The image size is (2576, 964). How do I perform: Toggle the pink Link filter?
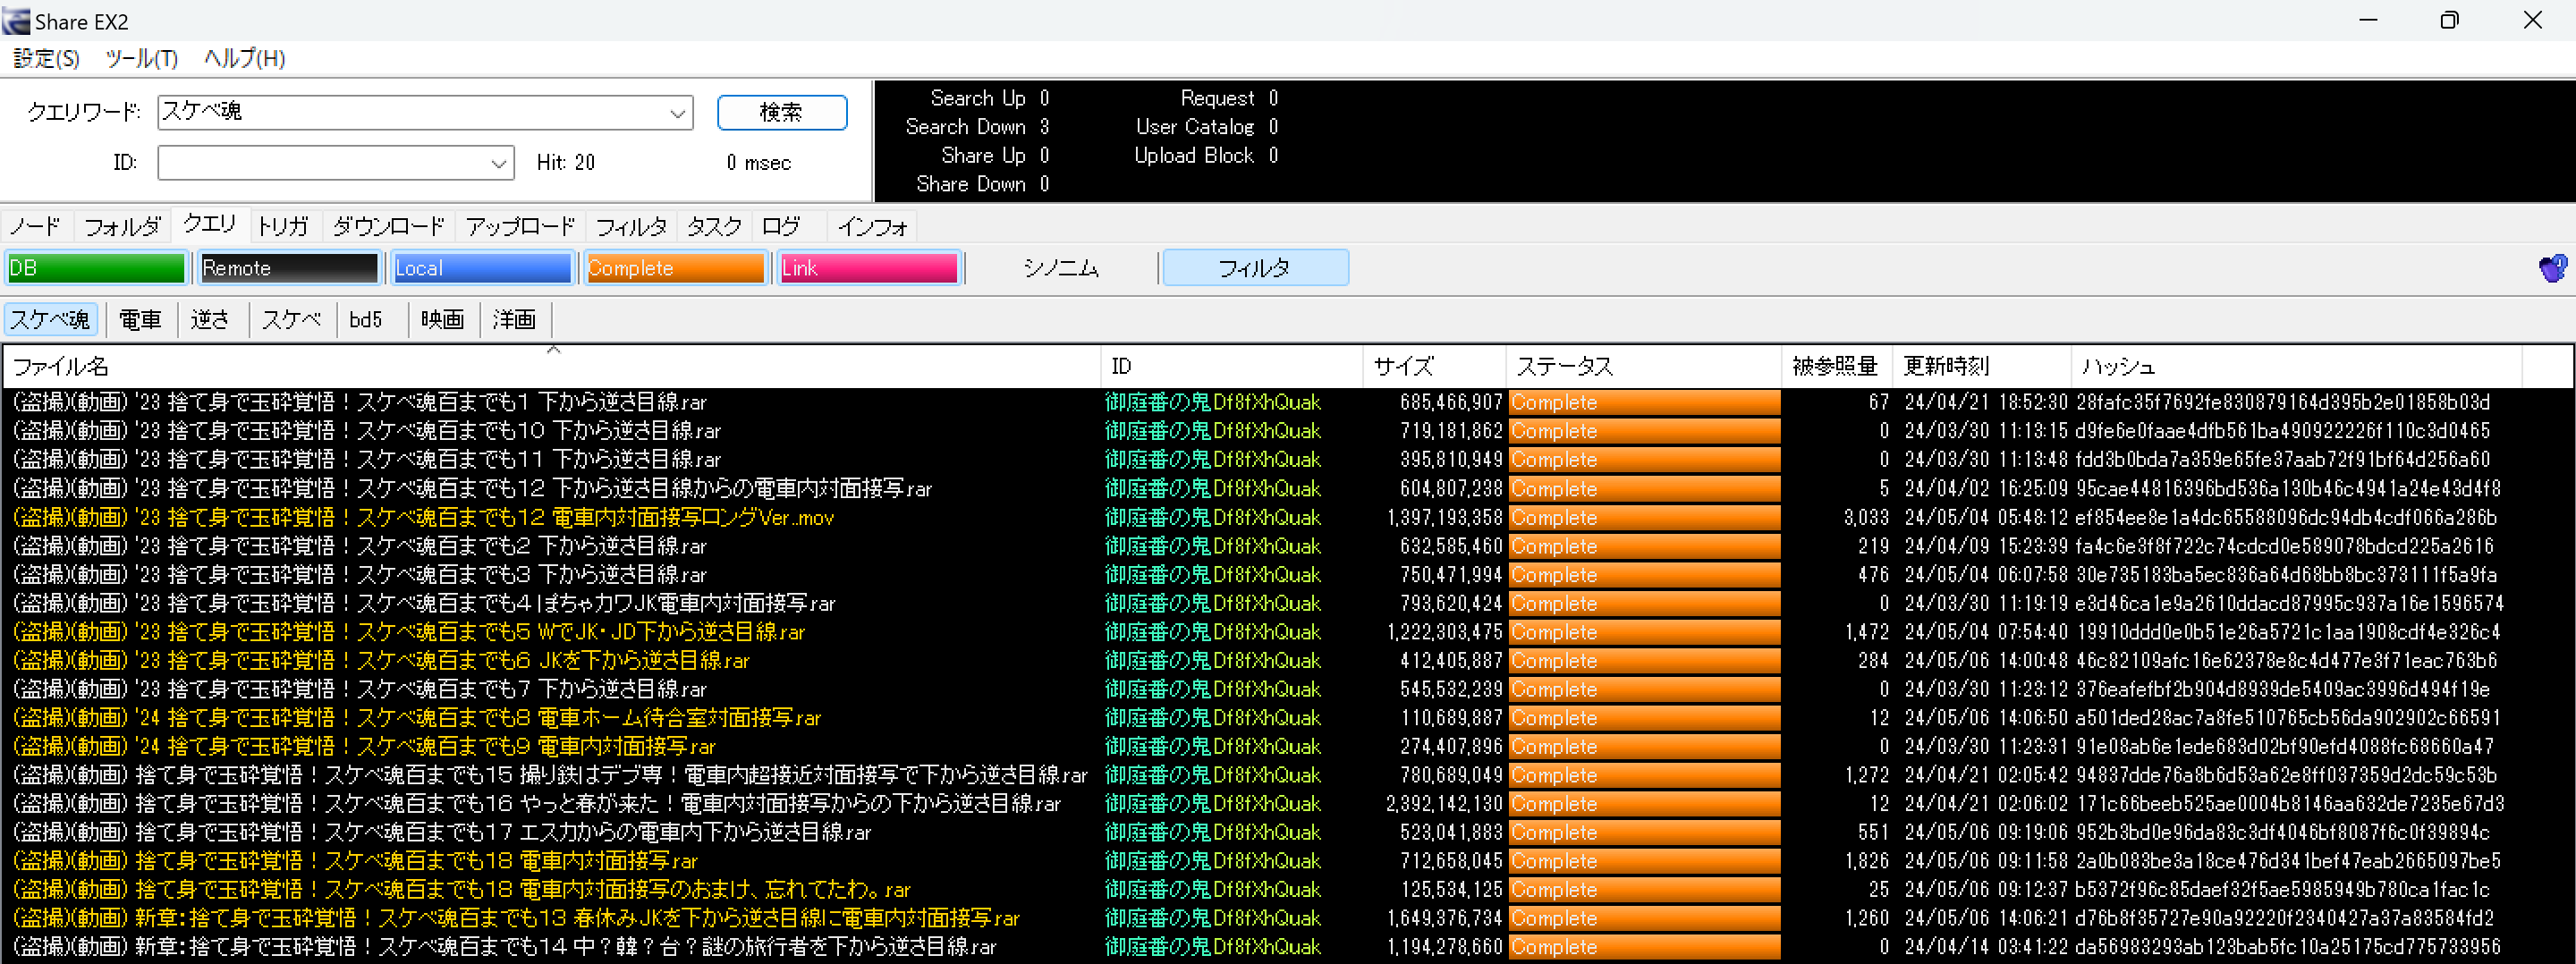point(868,268)
